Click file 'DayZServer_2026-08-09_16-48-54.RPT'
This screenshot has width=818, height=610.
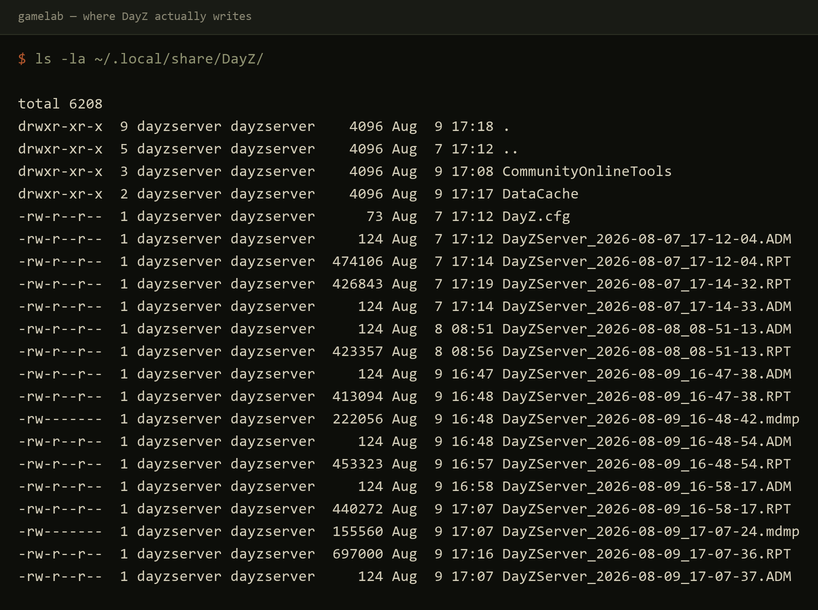coord(647,464)
